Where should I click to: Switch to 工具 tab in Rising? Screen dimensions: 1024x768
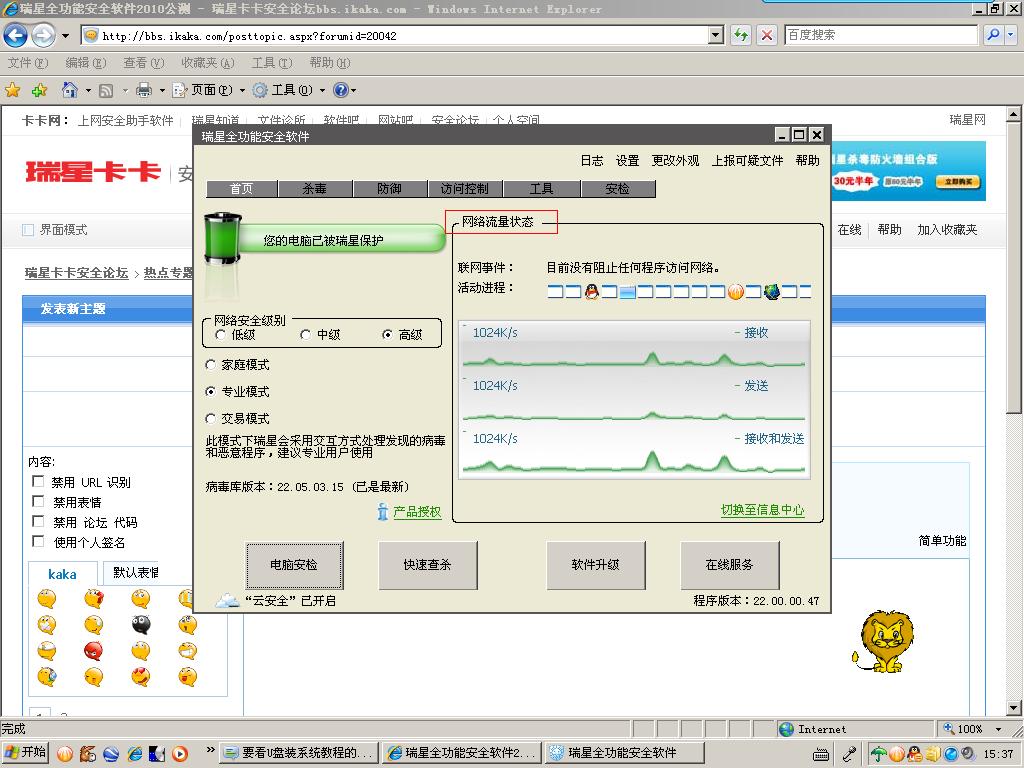[x=541, y=189]
